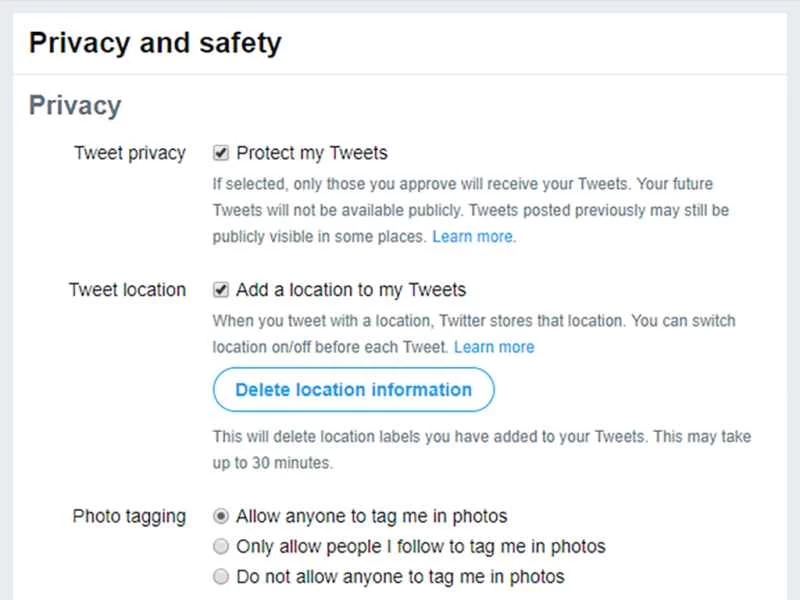Click the Privacy and safety page title

[x=155, y=43]
